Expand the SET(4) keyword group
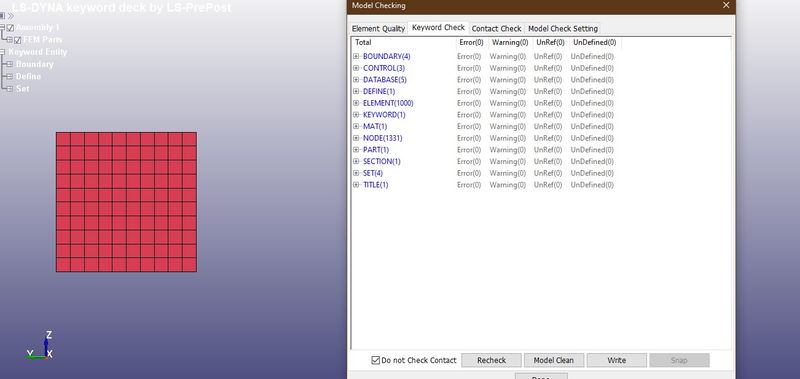The width and height of the screenshot is (800, 379). tap(356, 173)
